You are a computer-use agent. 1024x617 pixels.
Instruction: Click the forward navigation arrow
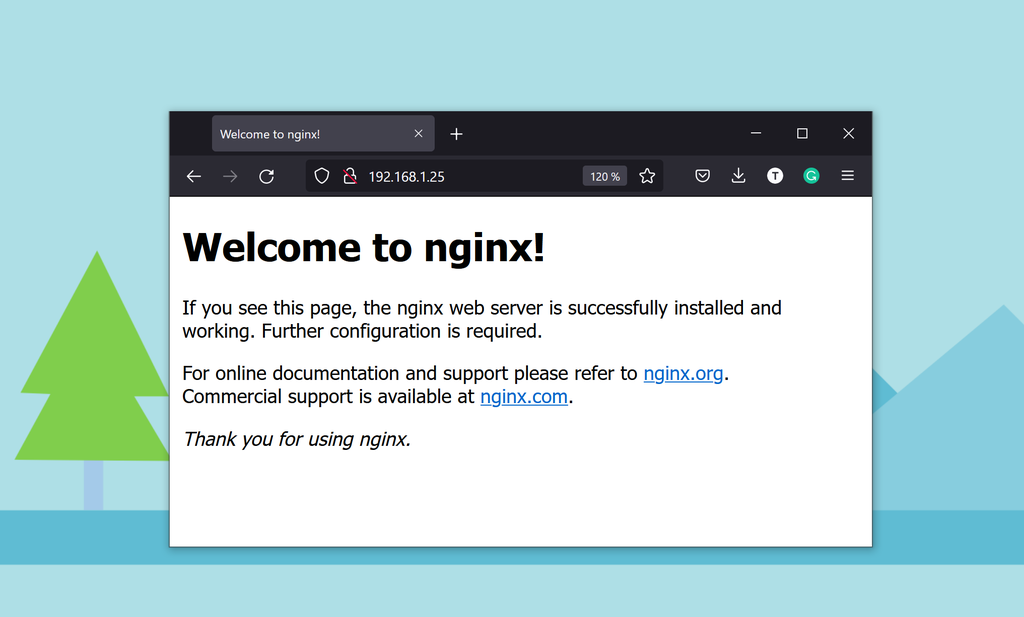click(230, 176)
